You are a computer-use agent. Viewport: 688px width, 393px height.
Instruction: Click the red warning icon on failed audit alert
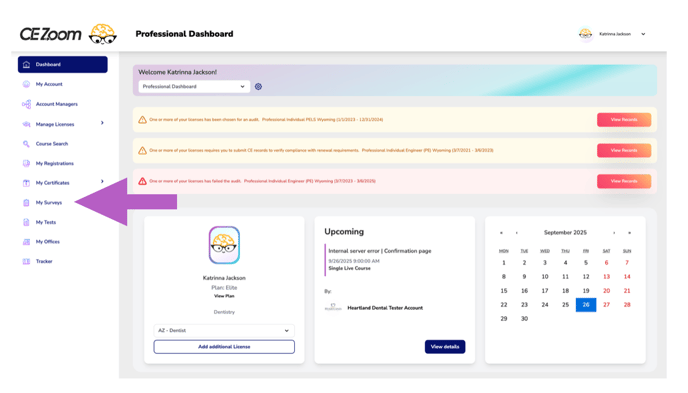[x=143, y=181]
